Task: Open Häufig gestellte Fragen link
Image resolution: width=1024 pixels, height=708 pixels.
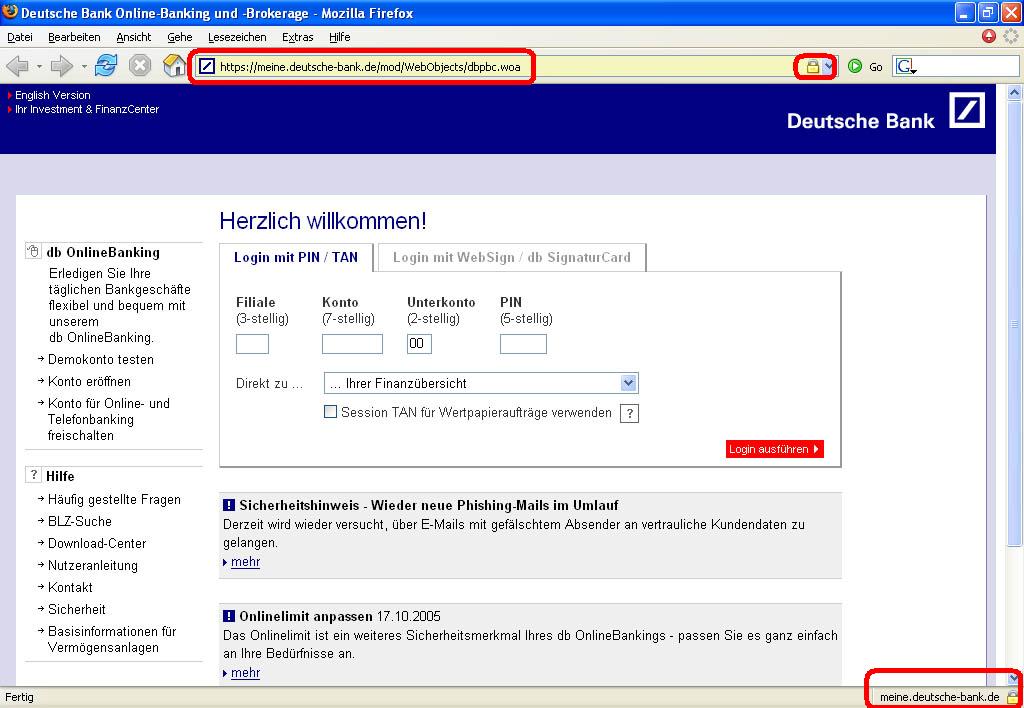Action: click(114, 500)
